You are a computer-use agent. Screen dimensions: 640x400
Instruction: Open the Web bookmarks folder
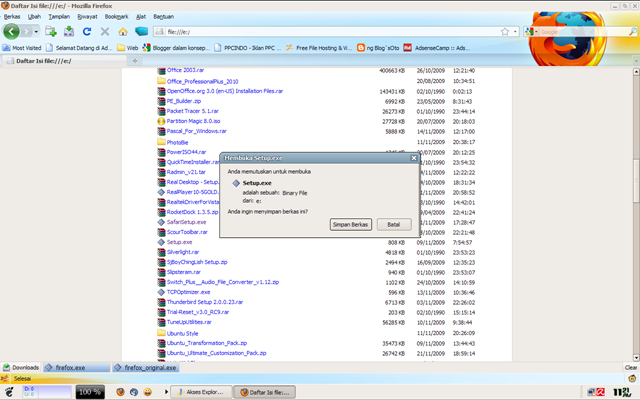coord(128,48)
